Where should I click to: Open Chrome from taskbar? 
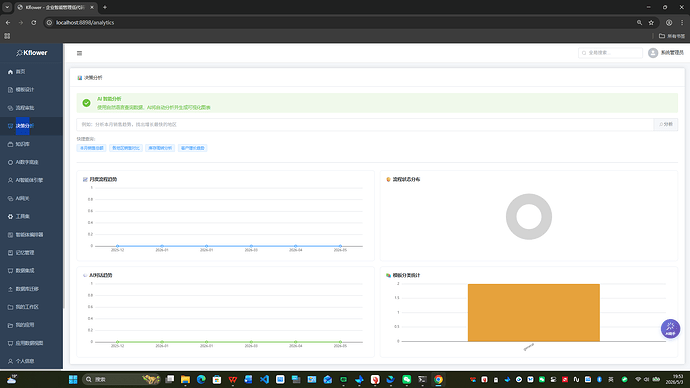[438, 379]
